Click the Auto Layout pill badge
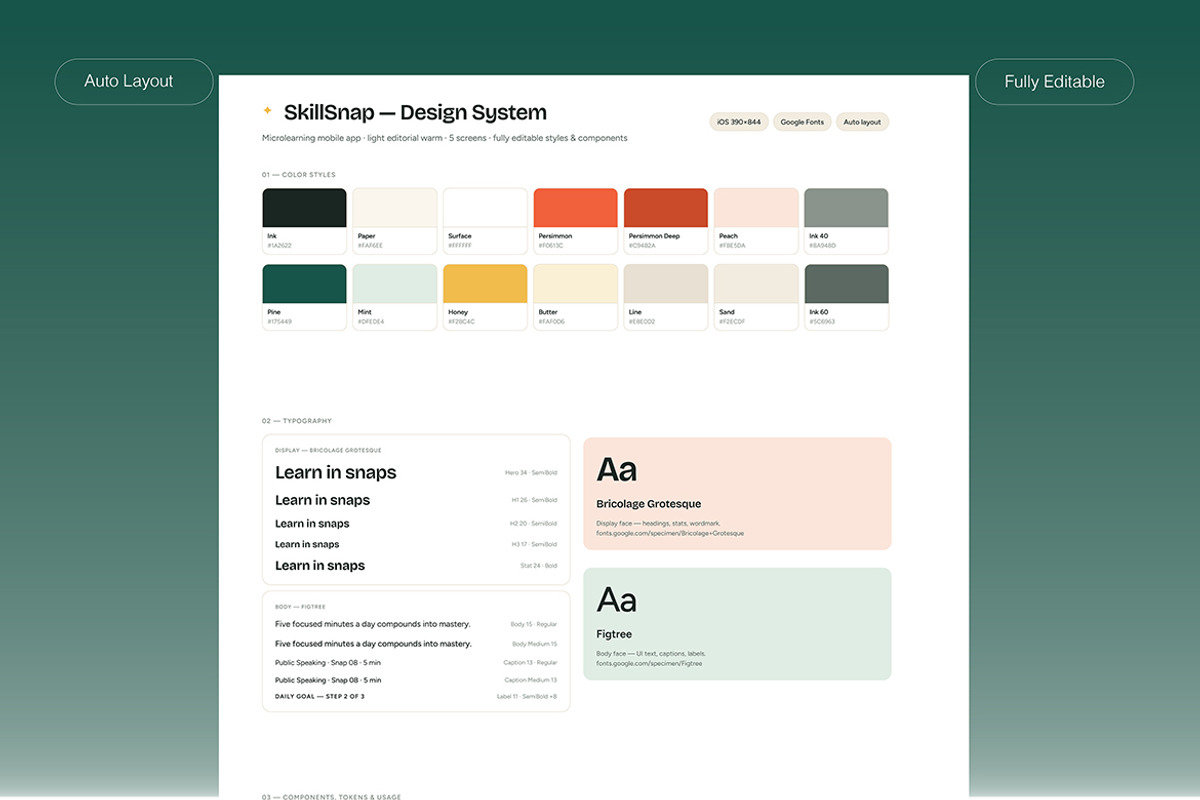Viewport: 1200px width, 800px height. [x=134, y=82]
